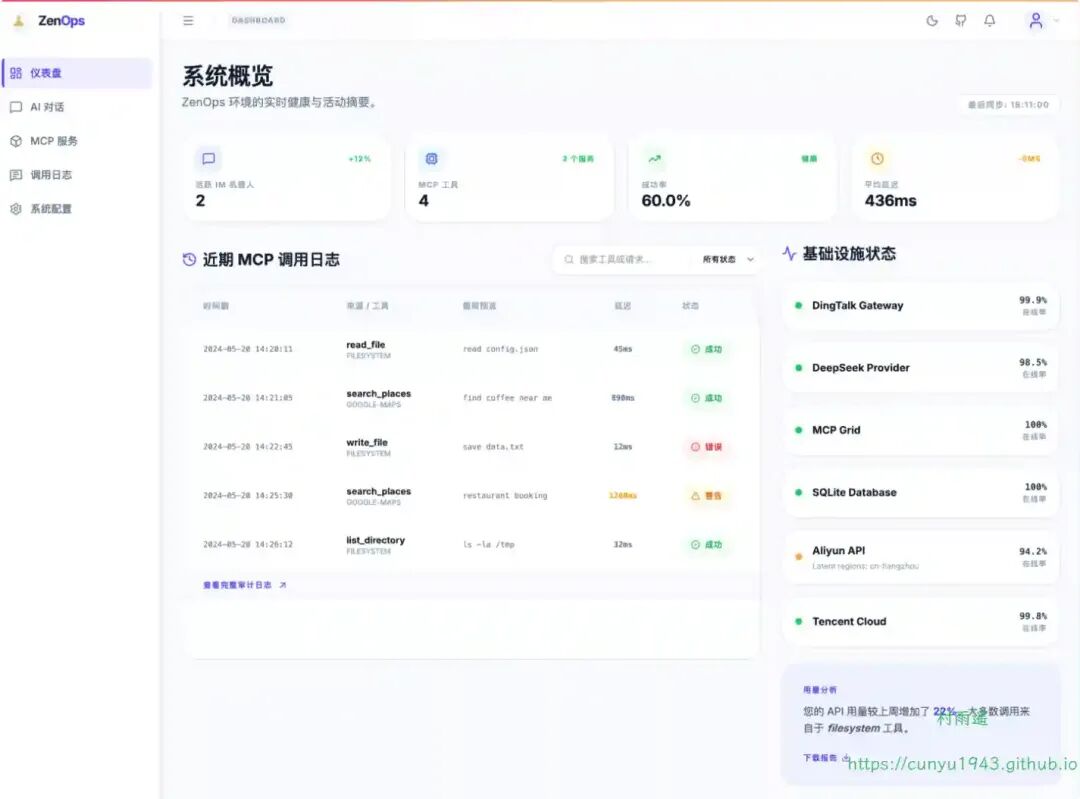Open the 调用日志 sidebar icon
The image size is (1080, 799).
click(17, 174)
